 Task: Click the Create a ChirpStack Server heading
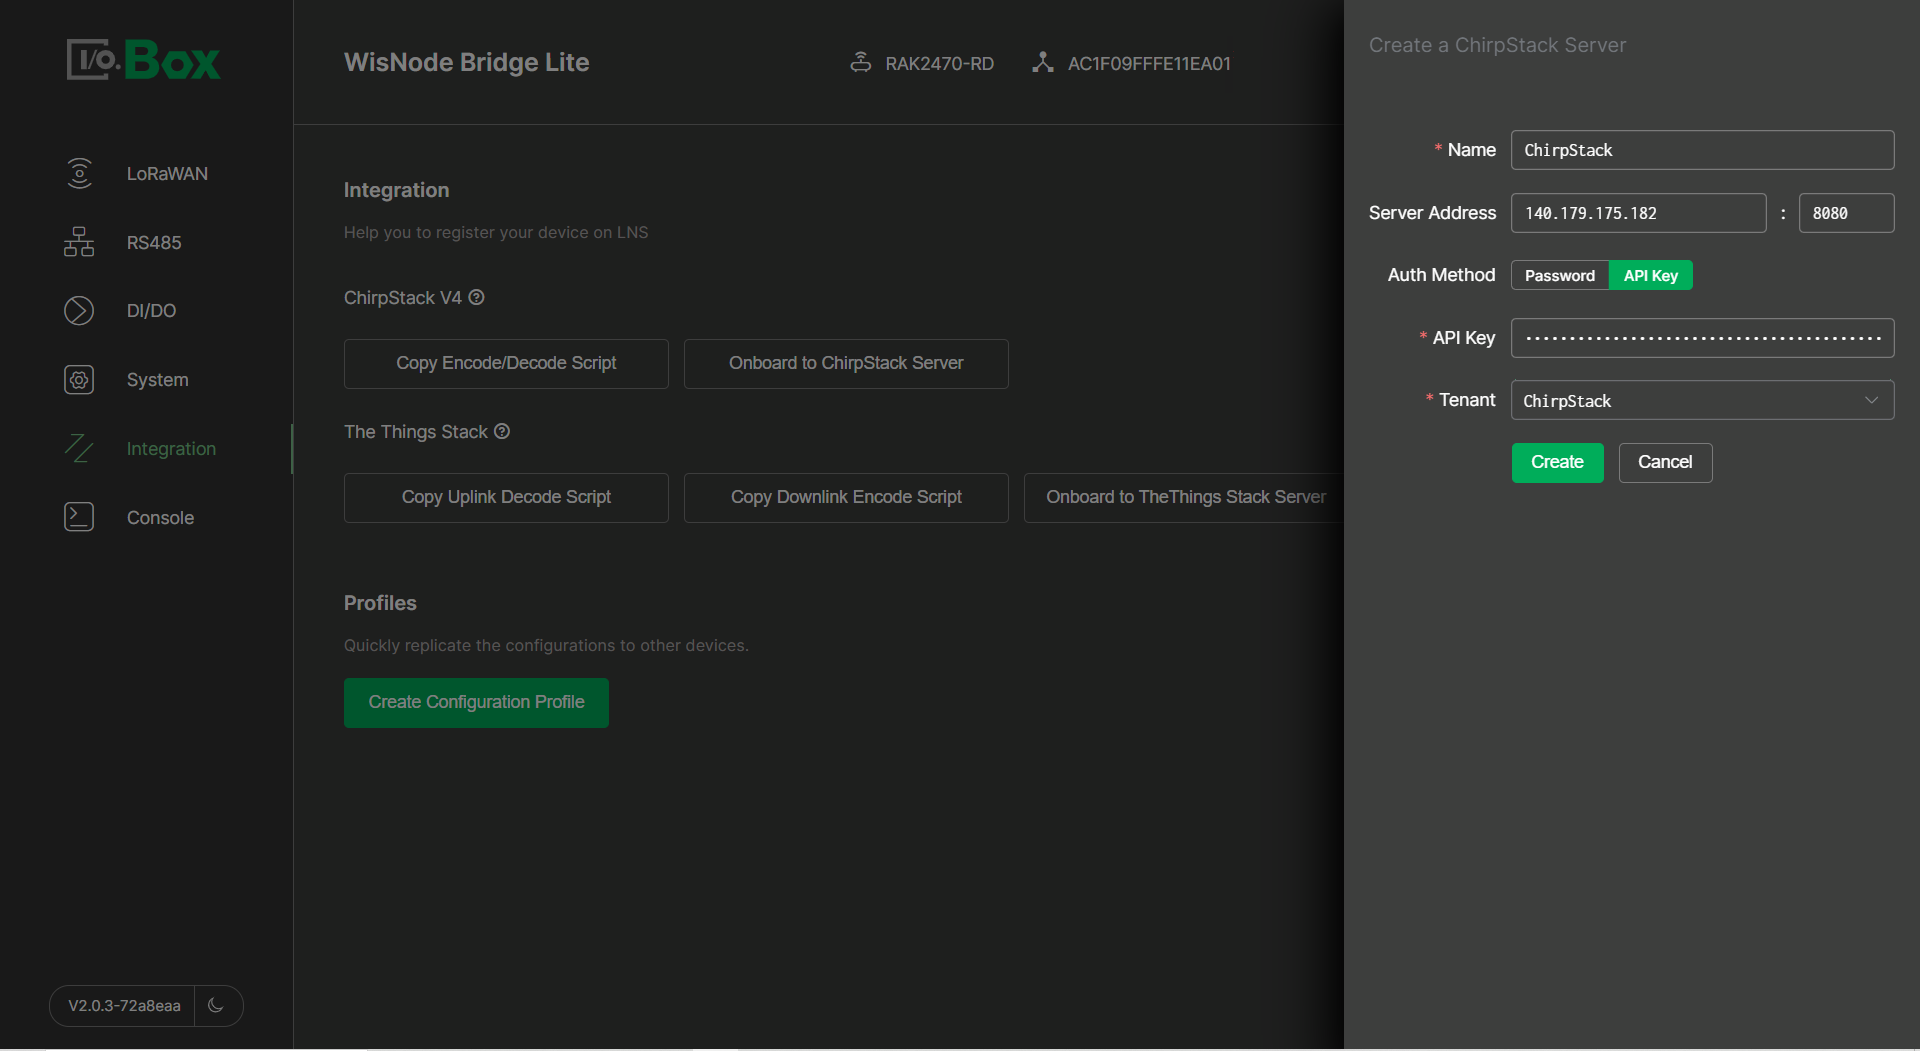pyautogui.click(x=1497, y=45)
